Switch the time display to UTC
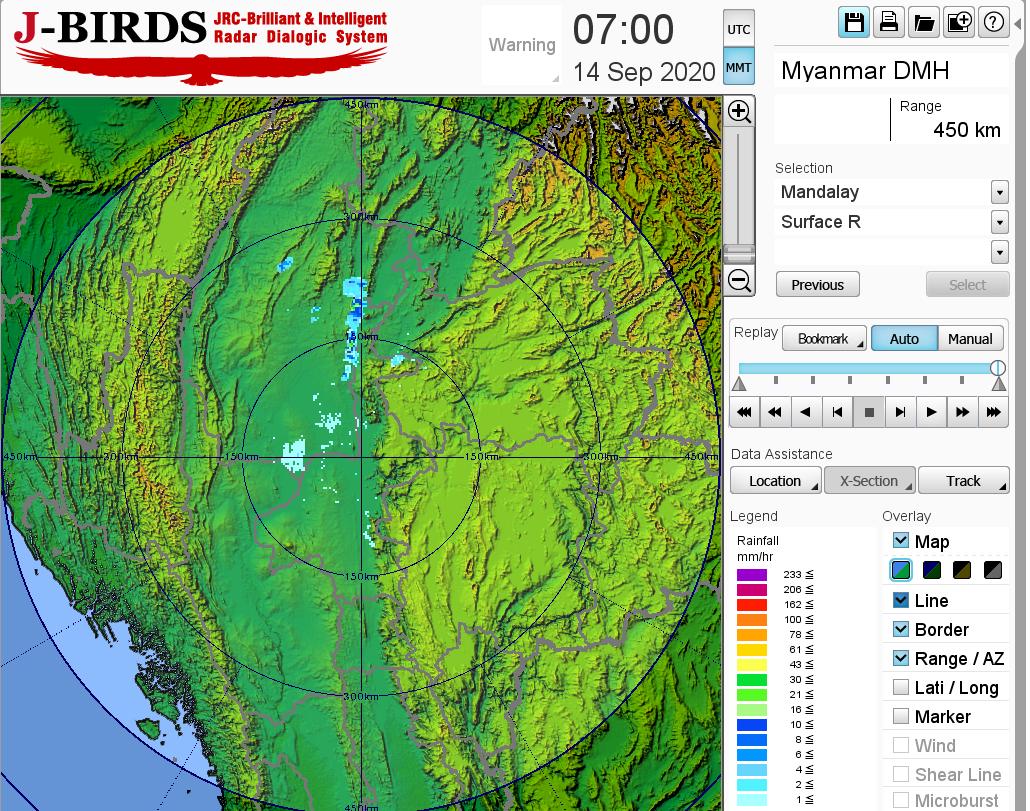The width and height of the screenshot is (1030, 811). [x=738, y=30]
